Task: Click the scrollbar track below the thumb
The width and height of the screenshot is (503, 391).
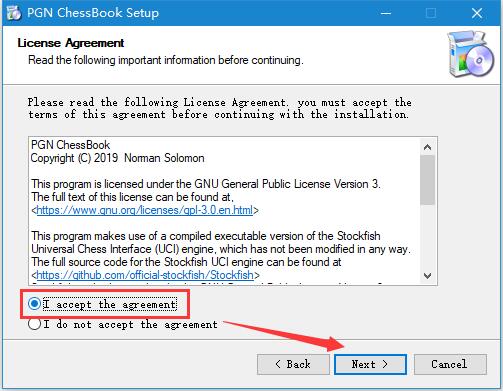Action: [x=427, y=236]
